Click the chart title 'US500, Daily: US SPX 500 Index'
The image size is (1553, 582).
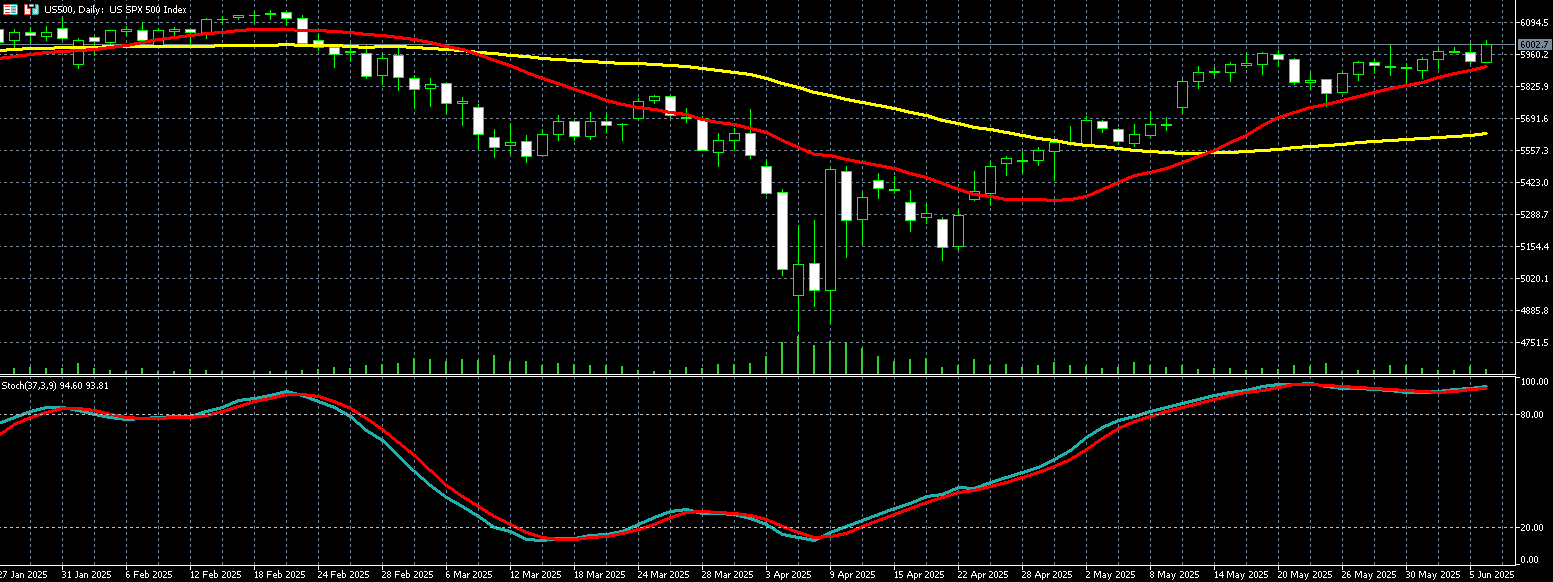(115, 9)
